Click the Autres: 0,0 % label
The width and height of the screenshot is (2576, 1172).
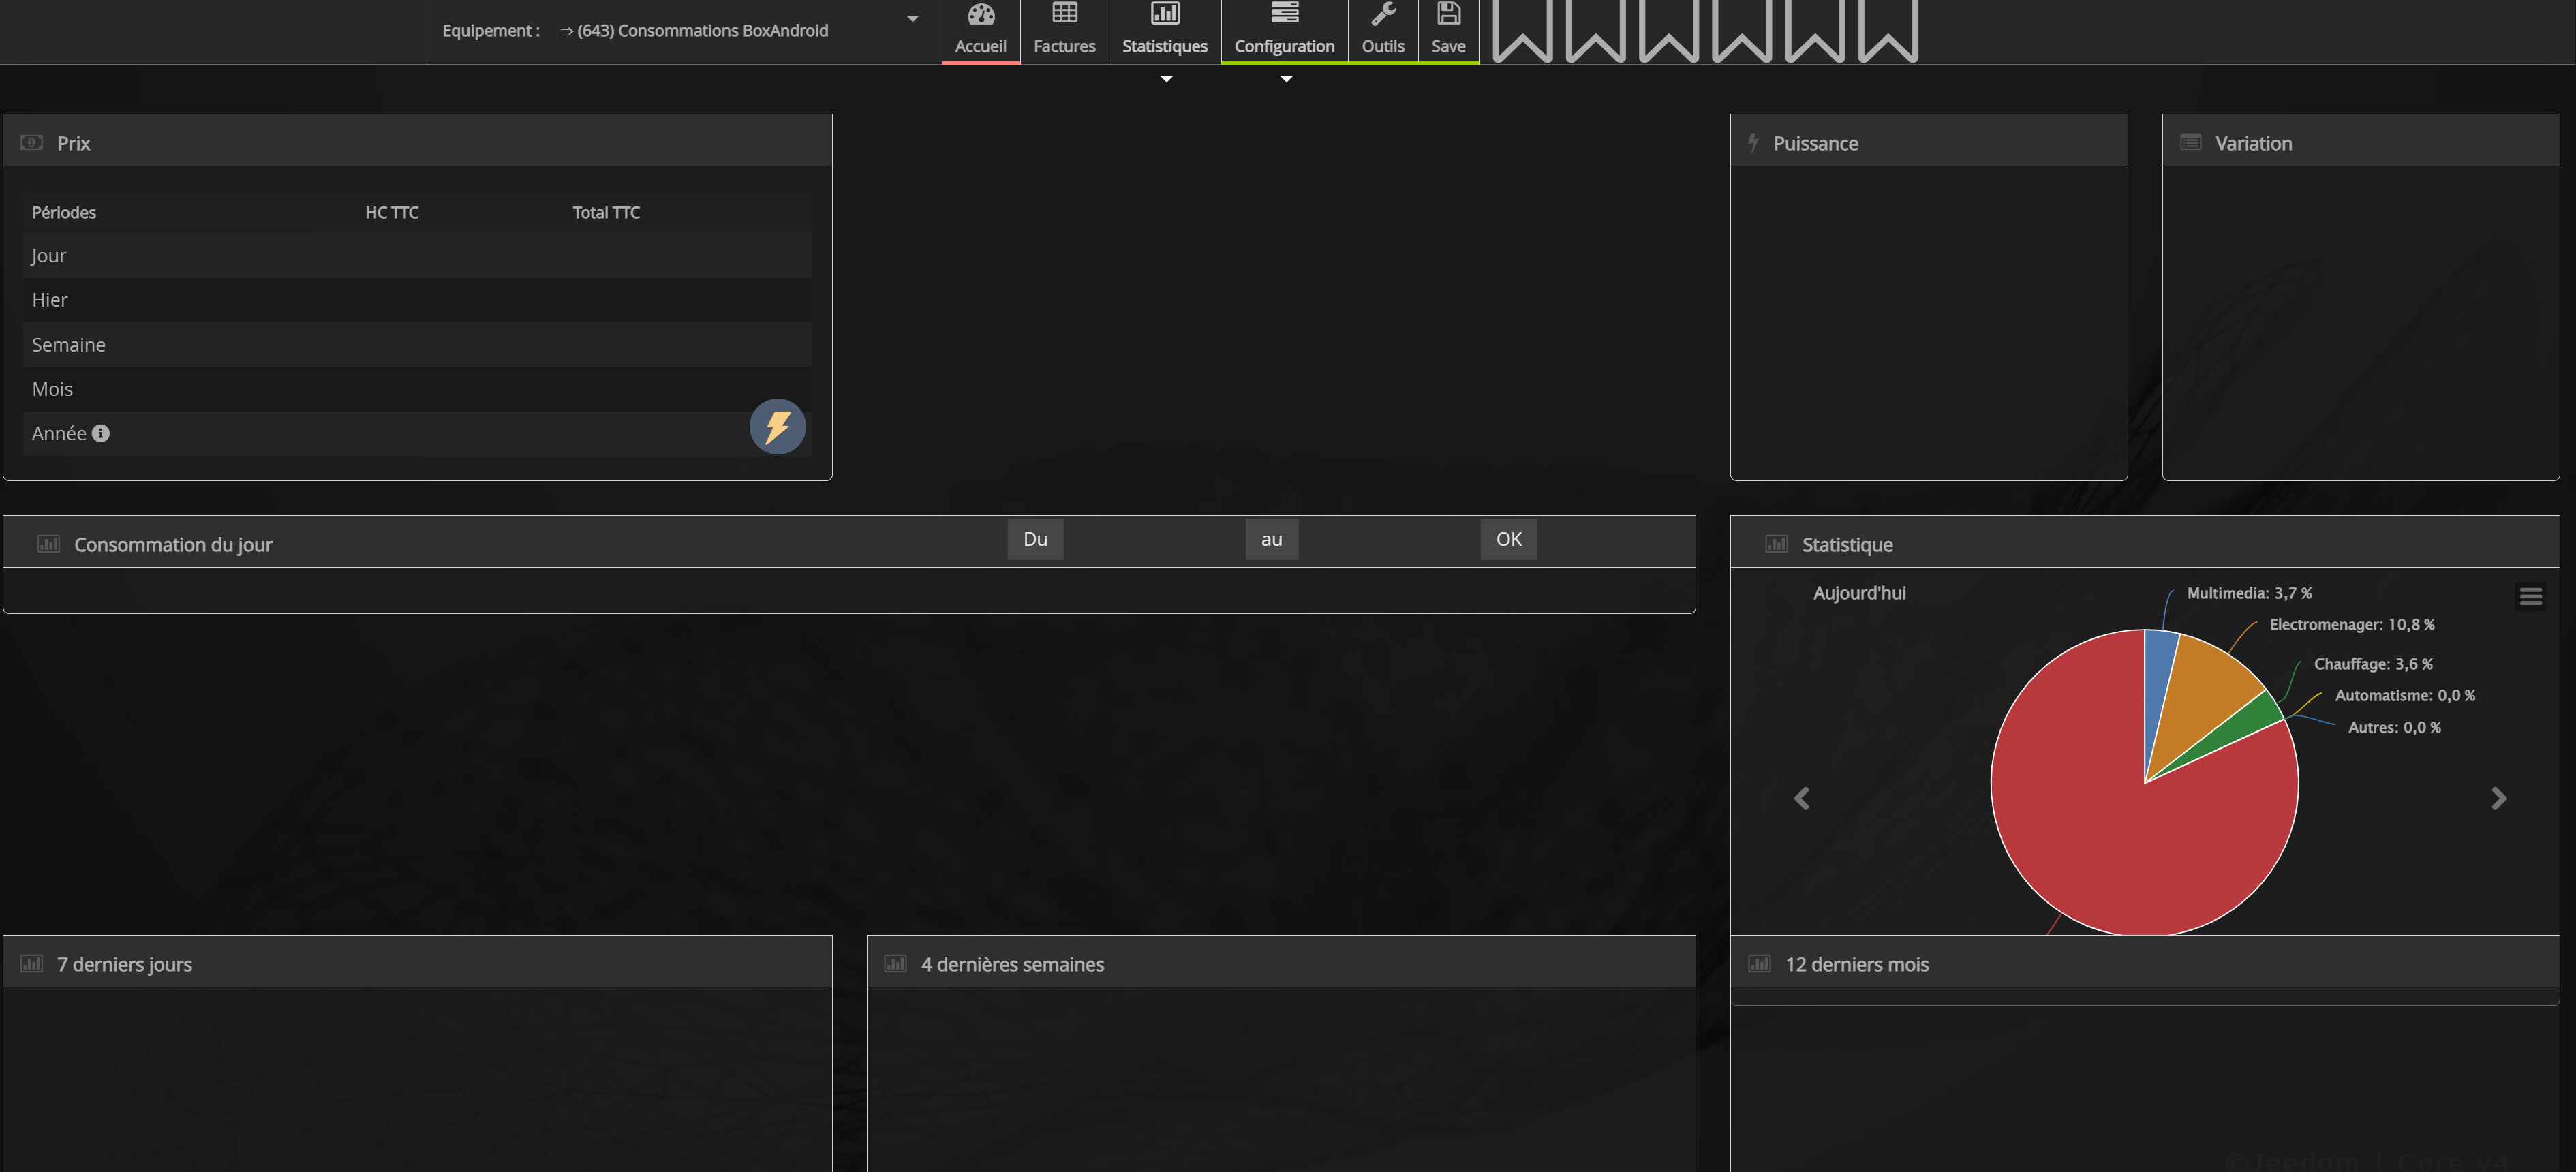coord(2394,727)
